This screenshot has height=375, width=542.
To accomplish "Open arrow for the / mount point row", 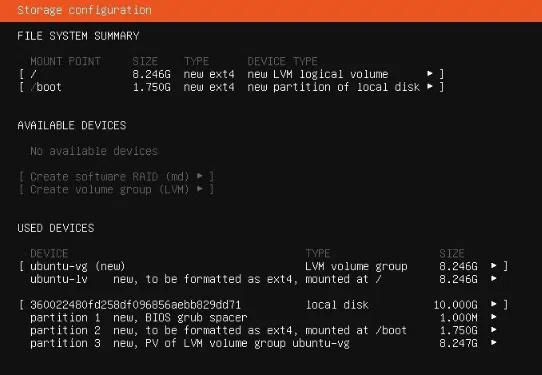I will pyautogui.click(x=430, y=74).
